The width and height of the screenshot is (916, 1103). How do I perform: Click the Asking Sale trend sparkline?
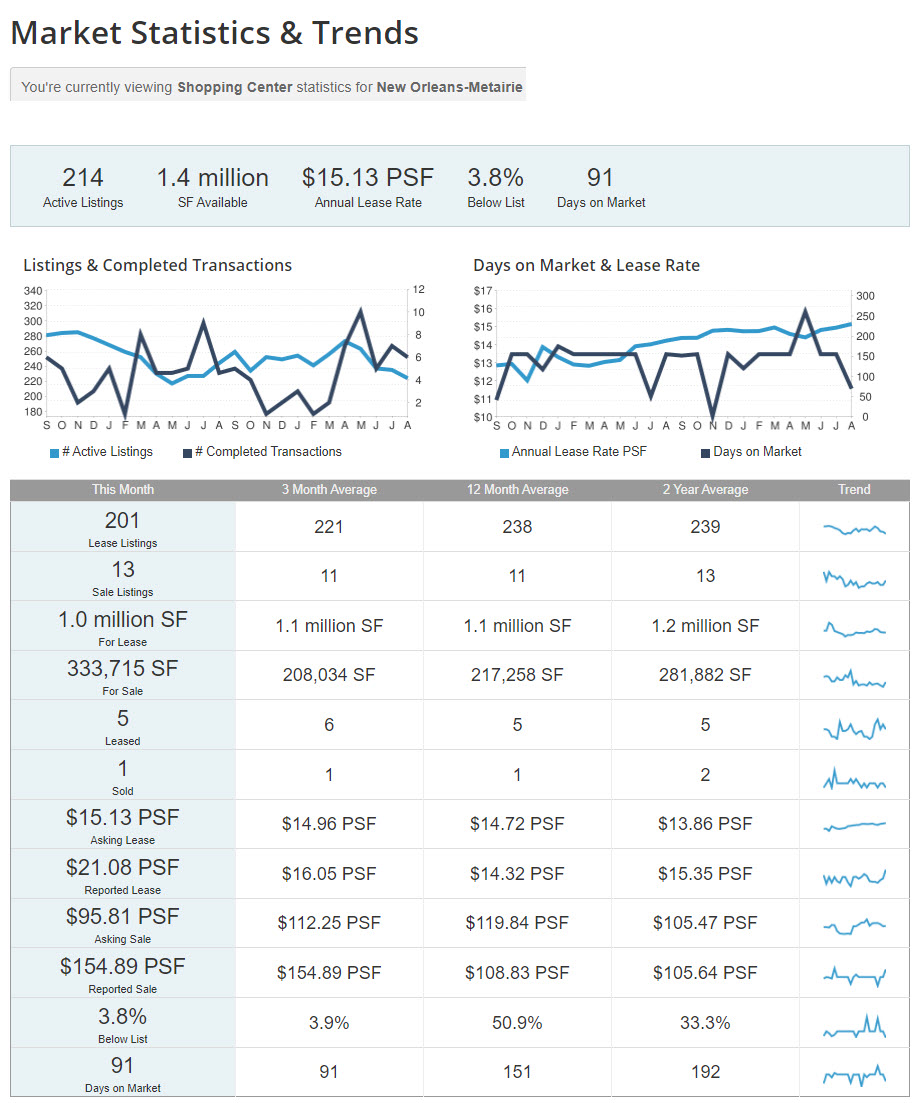tap(854, 926)
